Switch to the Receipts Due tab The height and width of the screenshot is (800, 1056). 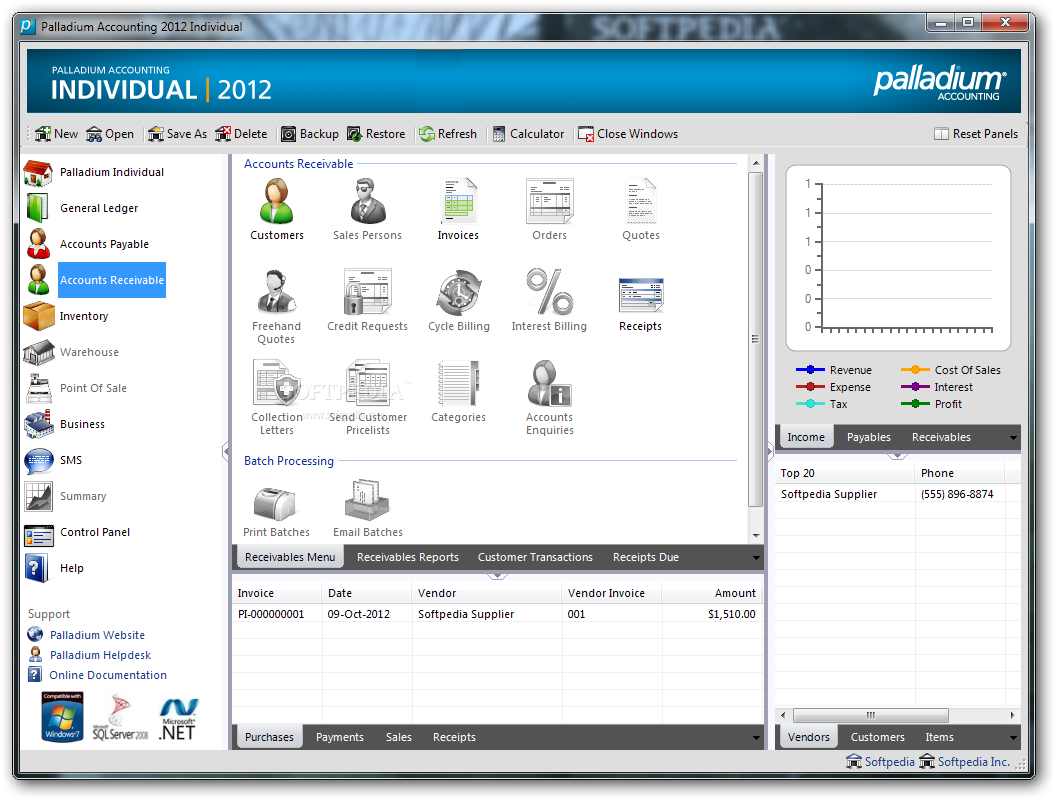click(646, 558)
